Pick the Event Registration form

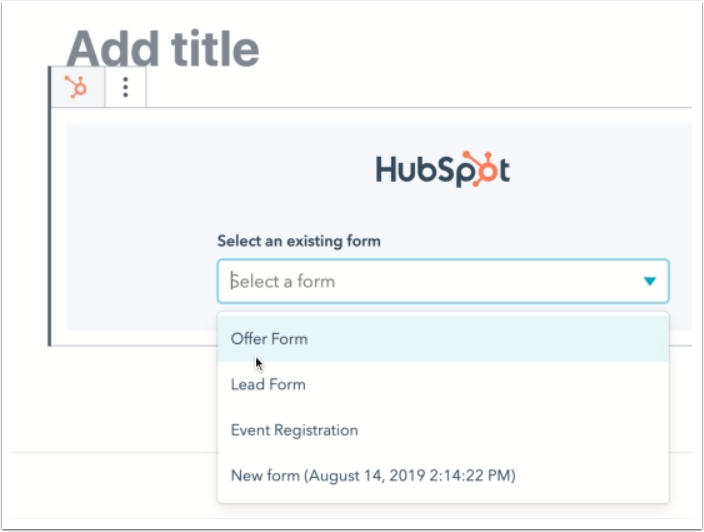click(294, 431)
